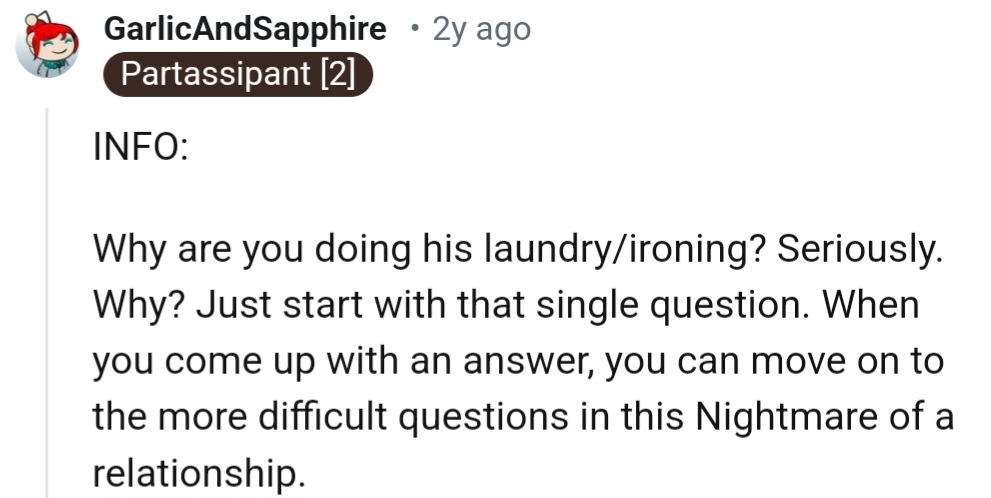
Task: Click the word "Seriously." in the comment
Action: 860,248
